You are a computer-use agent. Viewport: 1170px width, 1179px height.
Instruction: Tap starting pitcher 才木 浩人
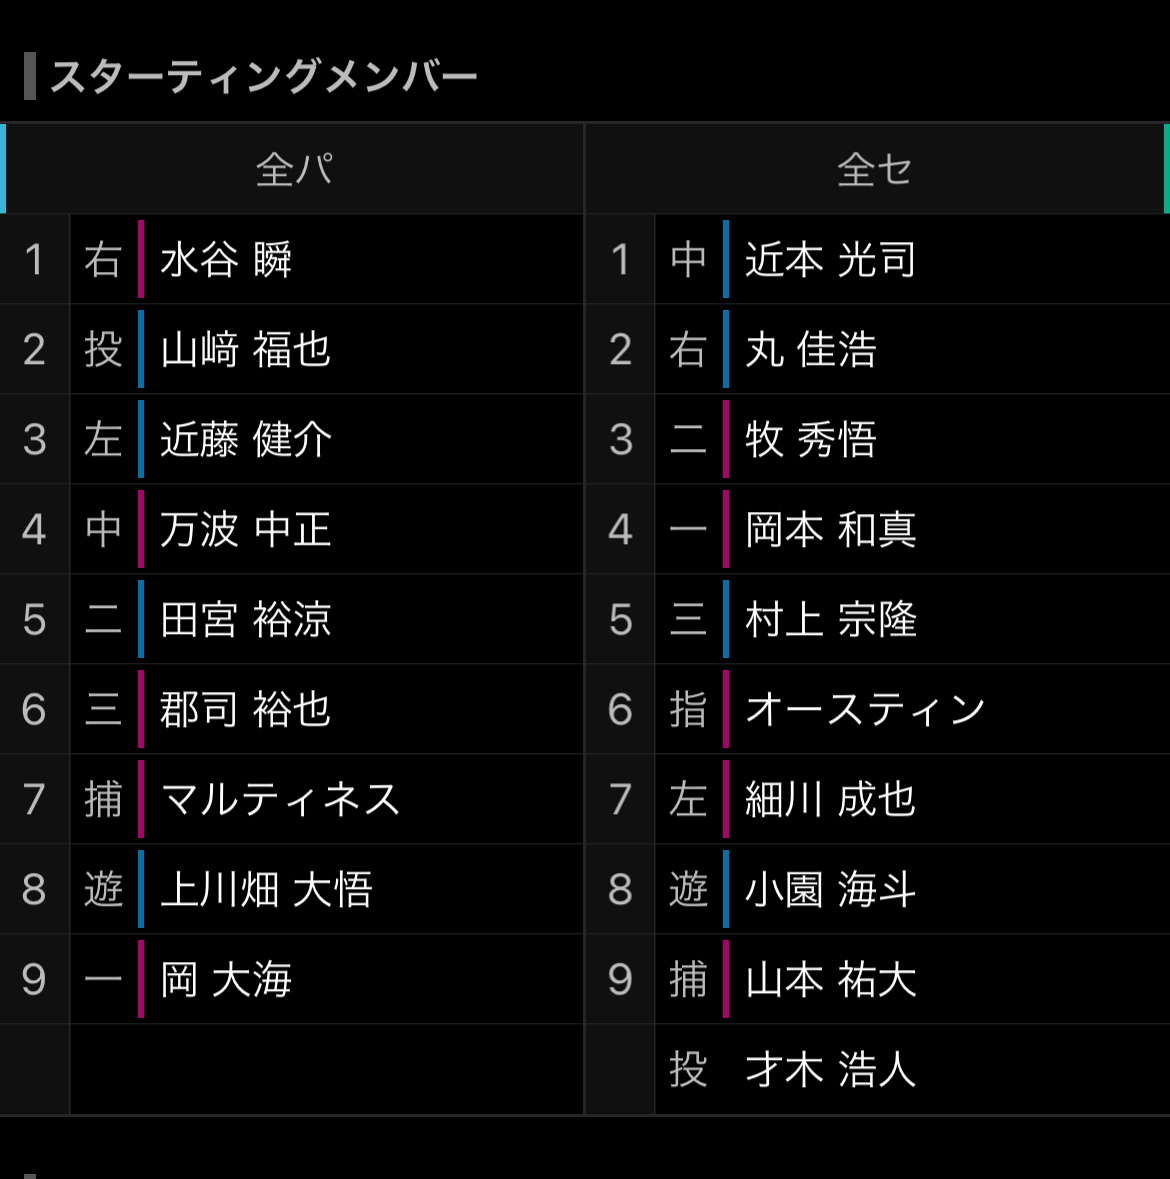pos(830,1070)
